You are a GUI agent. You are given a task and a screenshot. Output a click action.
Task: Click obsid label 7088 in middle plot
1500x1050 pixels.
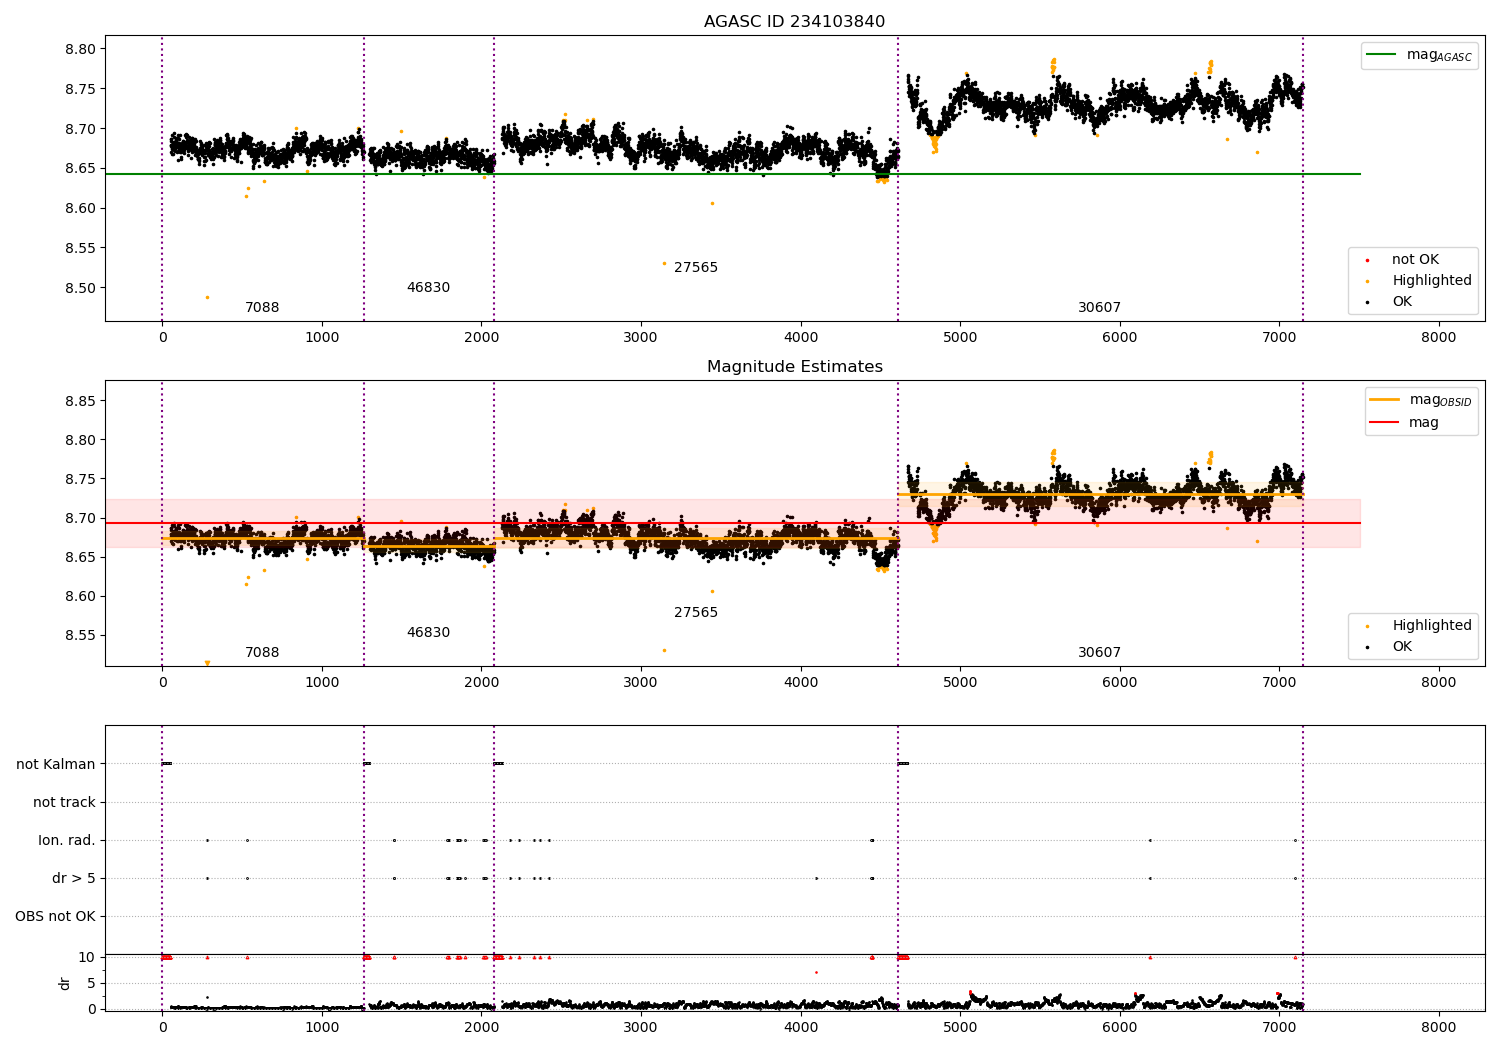[262, 653]
